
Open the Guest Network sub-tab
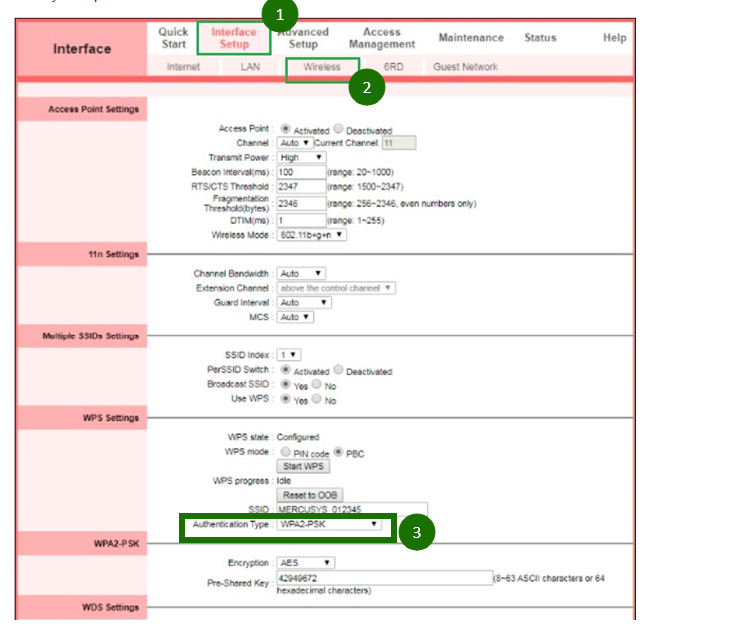coord(465,67)
